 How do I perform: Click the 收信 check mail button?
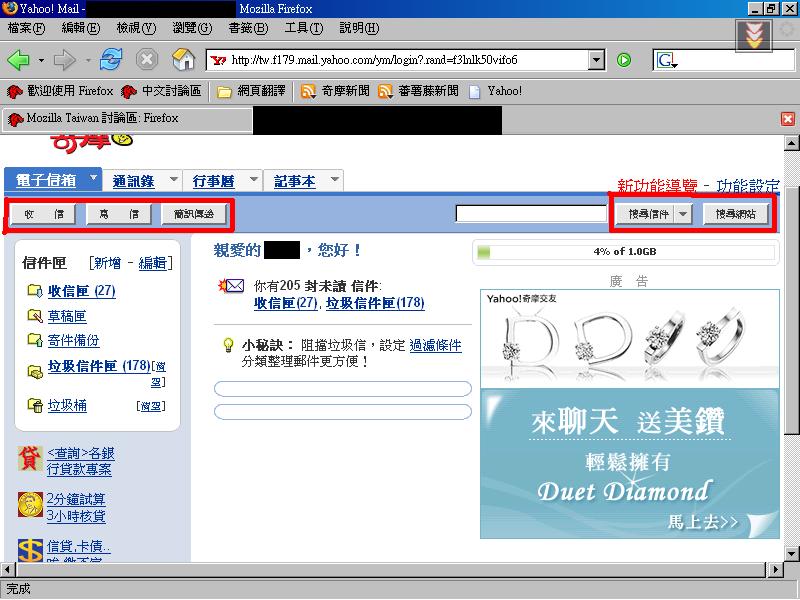point(43,214)
